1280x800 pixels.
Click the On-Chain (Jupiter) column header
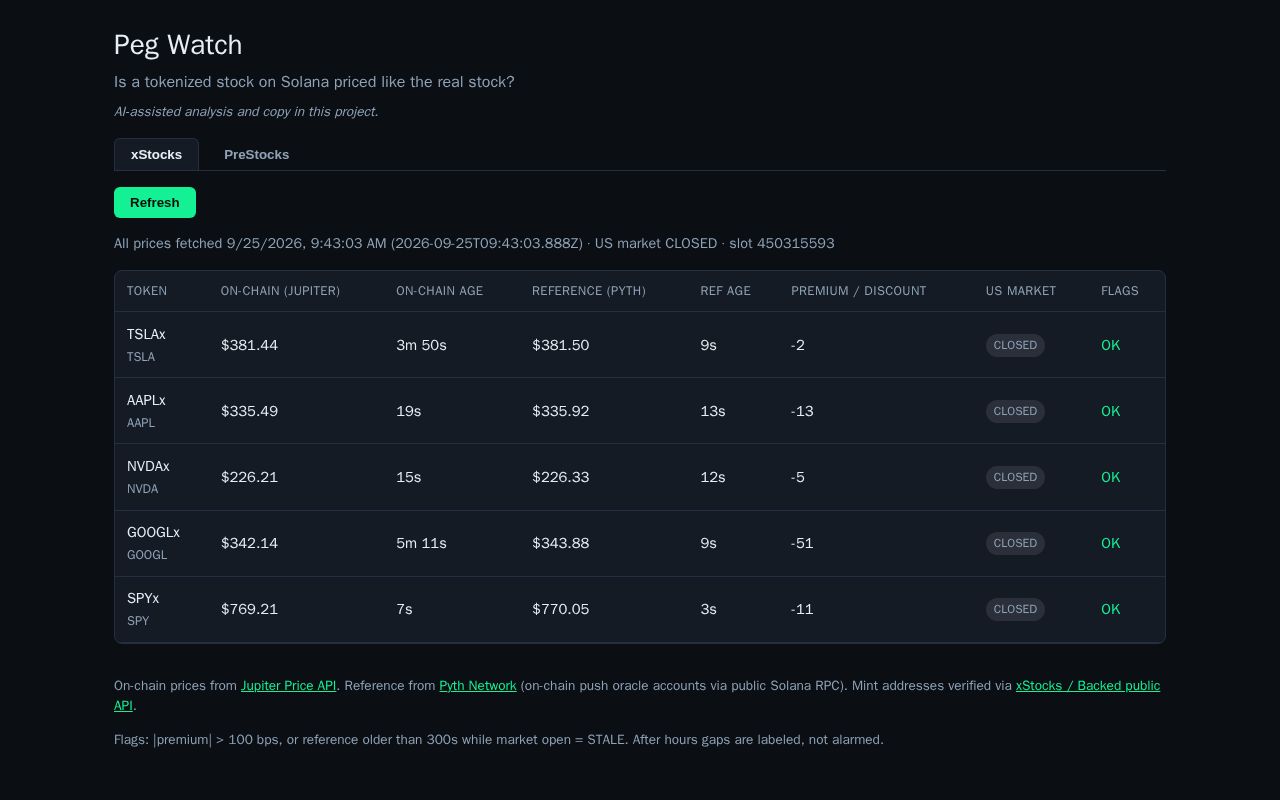[280, 291]
